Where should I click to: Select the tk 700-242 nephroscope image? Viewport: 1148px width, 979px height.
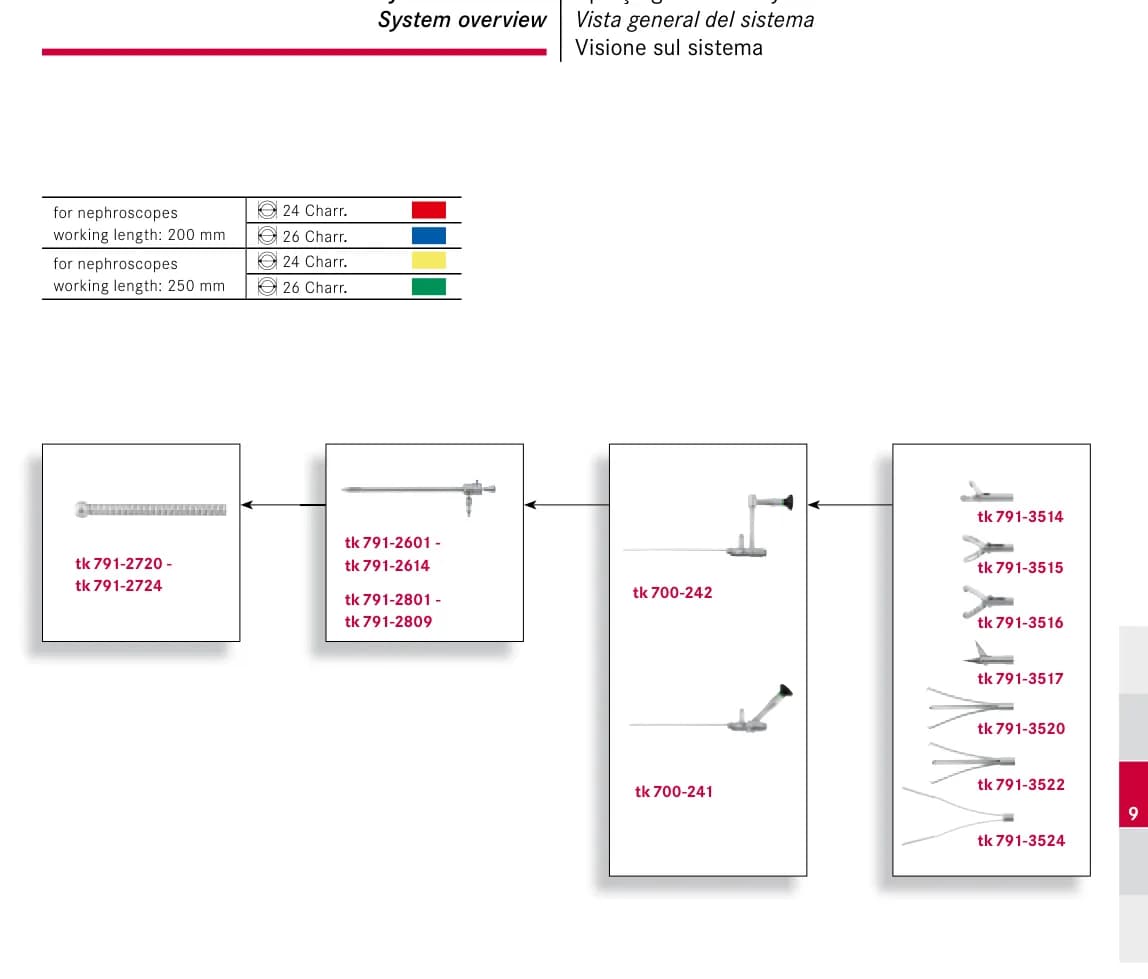click(x=708, y=524)
